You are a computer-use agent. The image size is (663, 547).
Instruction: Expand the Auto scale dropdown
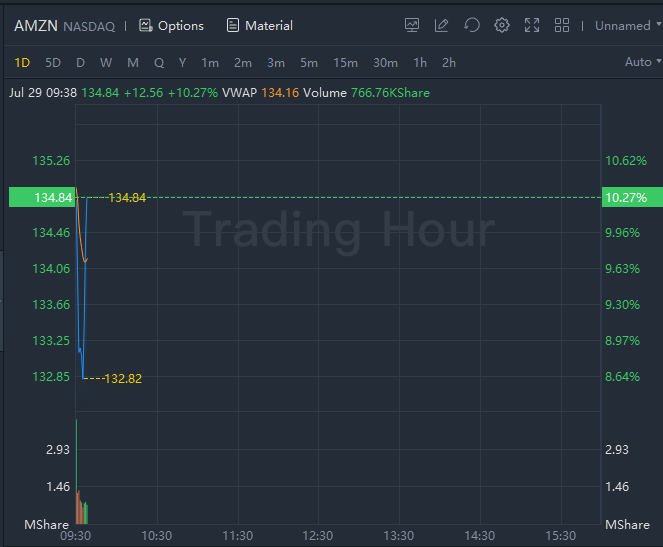(643, 62)
